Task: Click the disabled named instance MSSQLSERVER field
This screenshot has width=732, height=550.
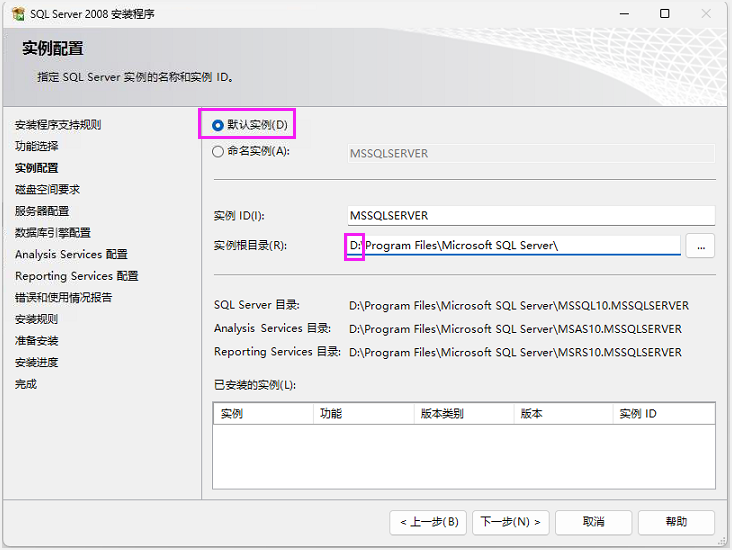Action: [531, 154]
